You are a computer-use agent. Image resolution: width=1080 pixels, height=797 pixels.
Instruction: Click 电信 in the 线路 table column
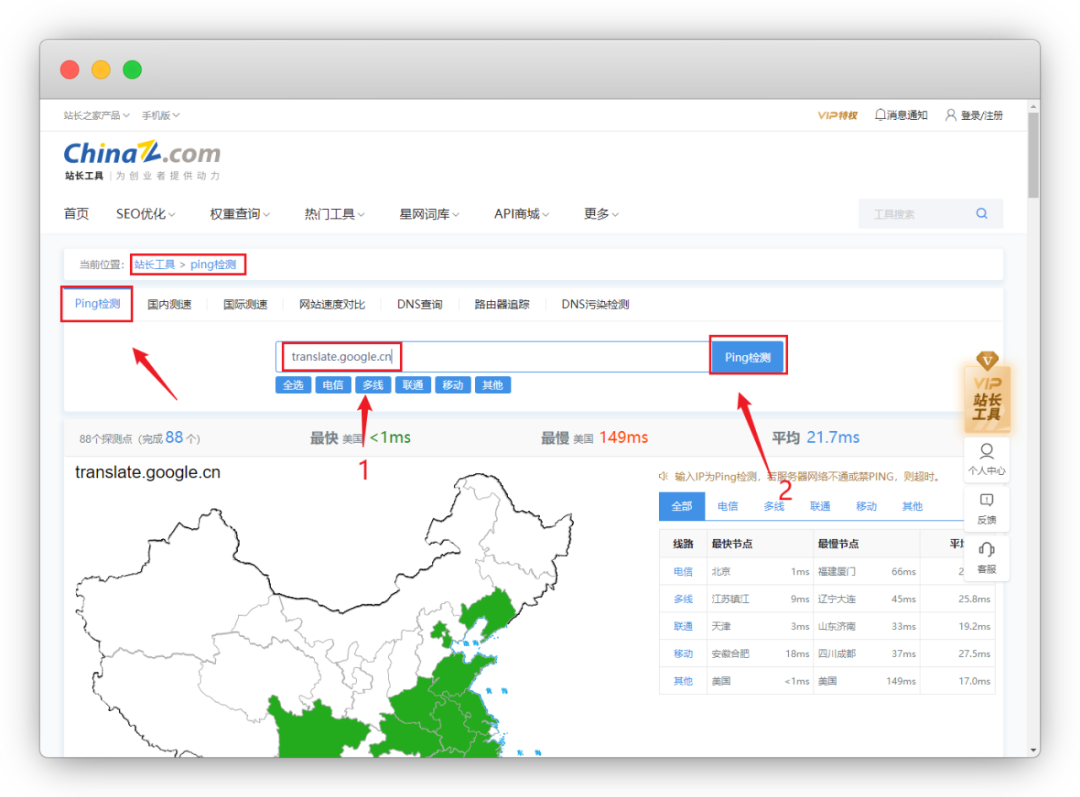pos(683,572)
